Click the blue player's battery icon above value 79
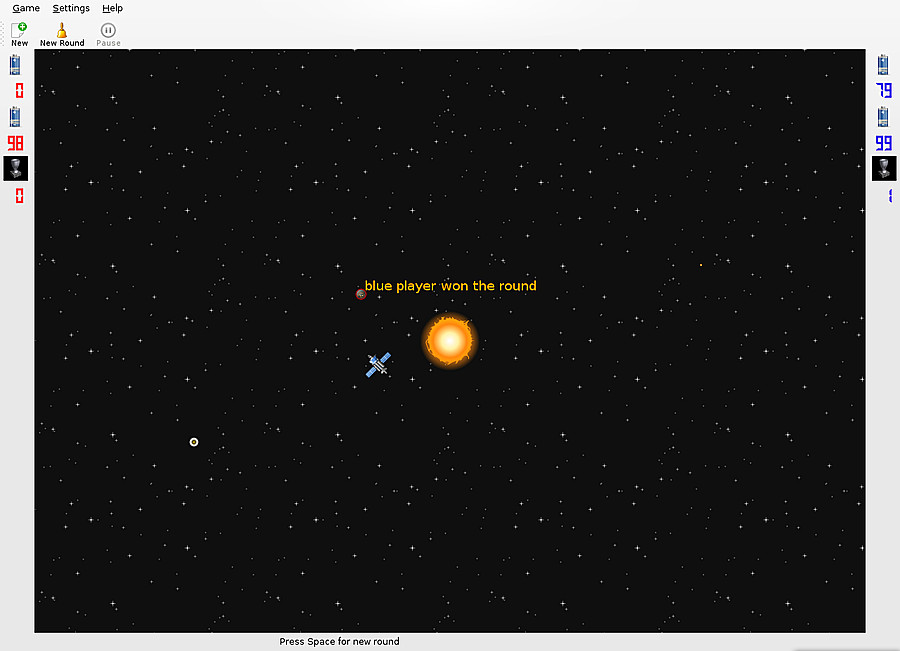Viewport: 900px width, 651px height. click(x=883, y=64)
